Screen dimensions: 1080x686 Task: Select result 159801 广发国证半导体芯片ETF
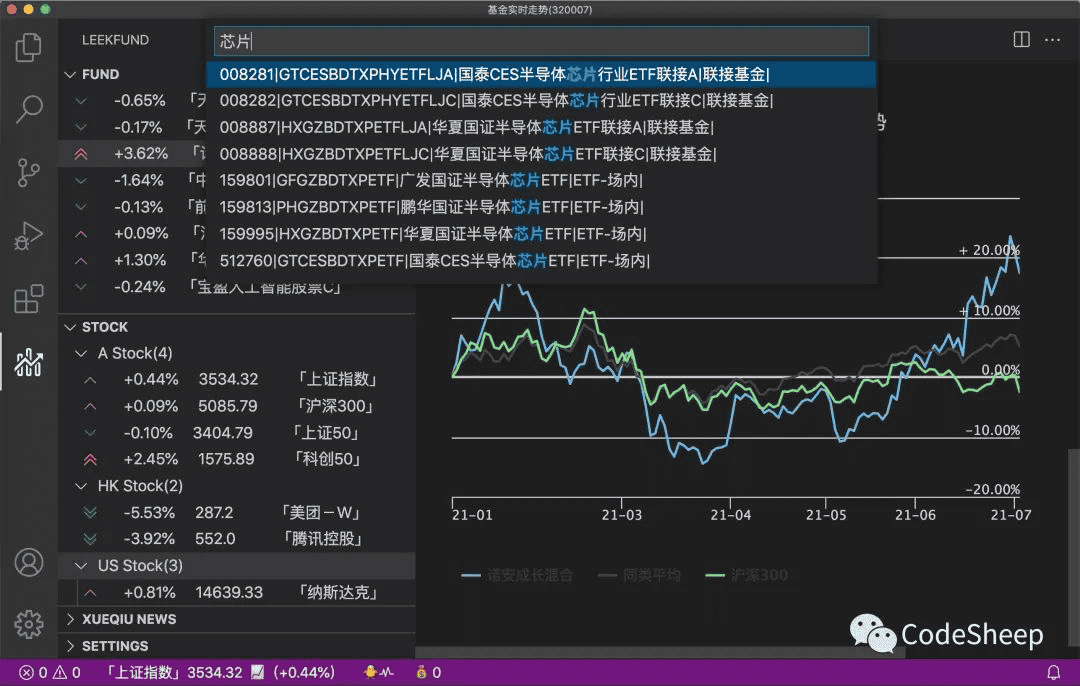pyautogui.click(x=541, y=180)
